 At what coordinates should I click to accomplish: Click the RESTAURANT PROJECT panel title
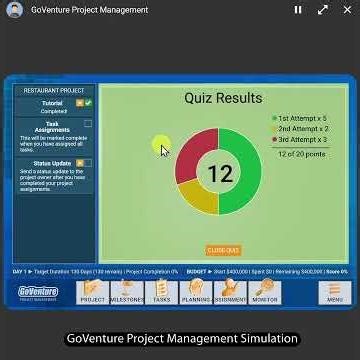click(54, 90)
